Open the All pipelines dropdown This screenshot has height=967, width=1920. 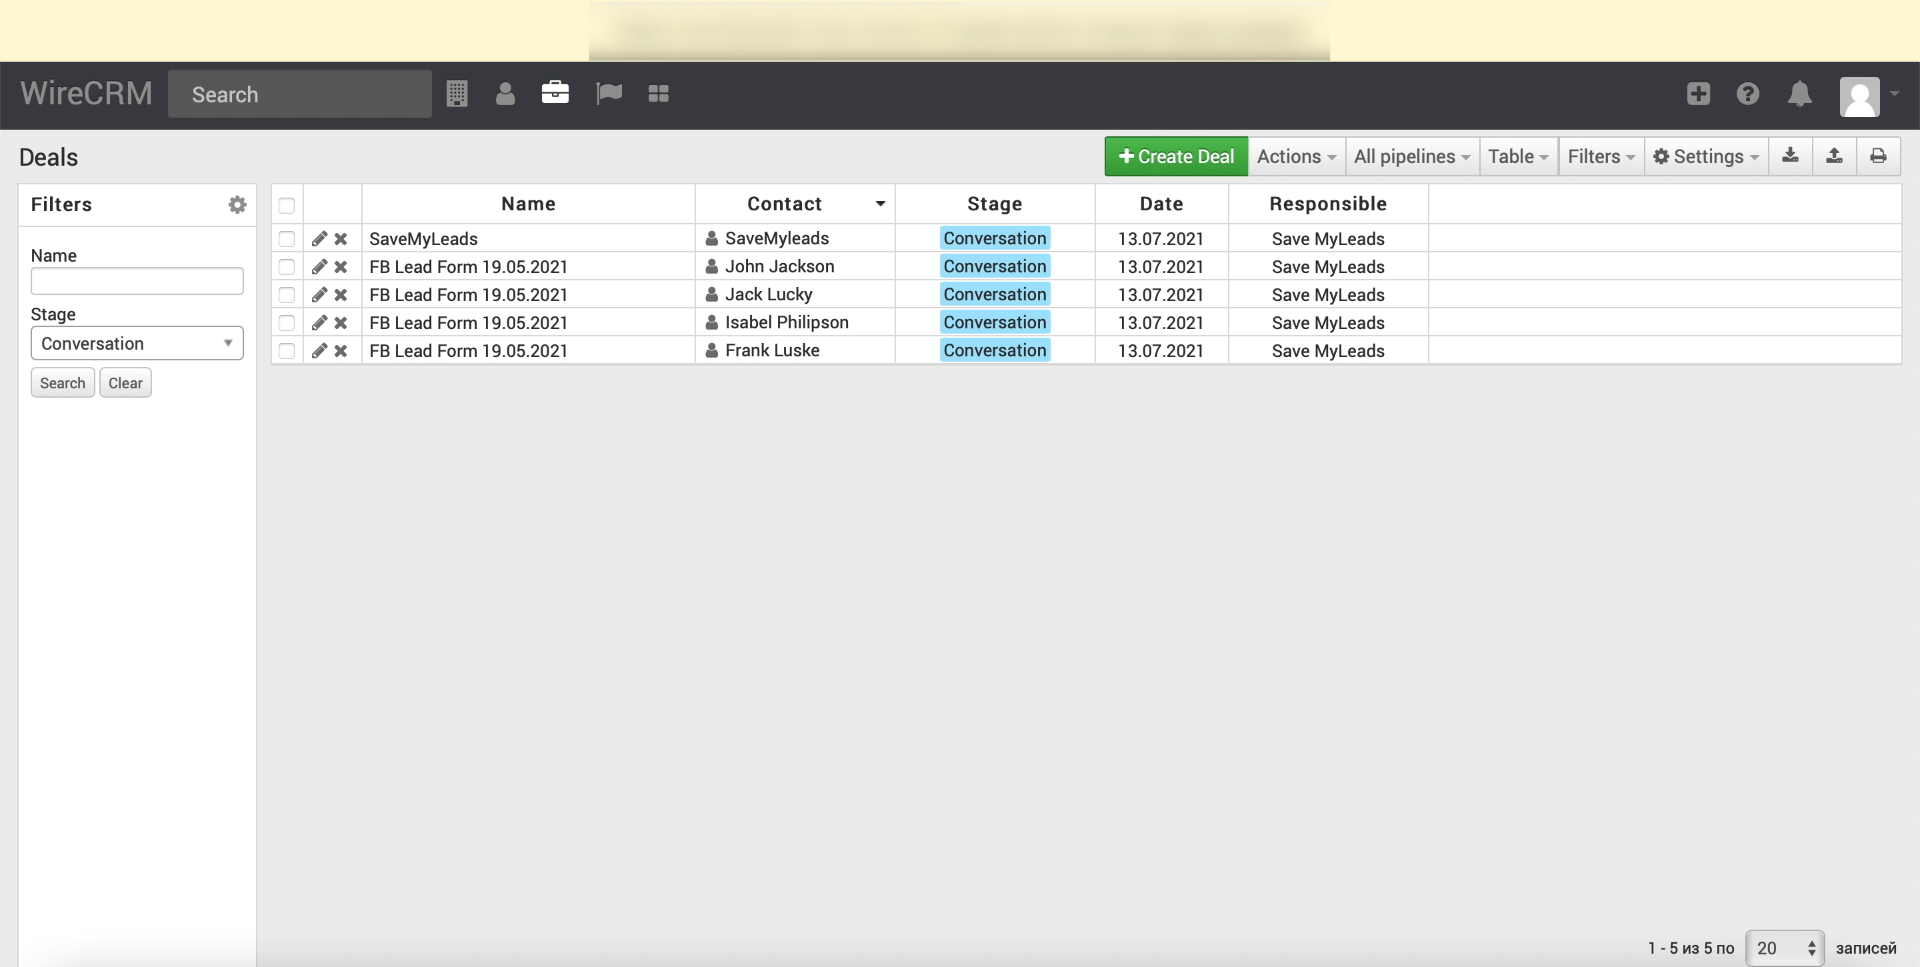[x=1412, y=156]
